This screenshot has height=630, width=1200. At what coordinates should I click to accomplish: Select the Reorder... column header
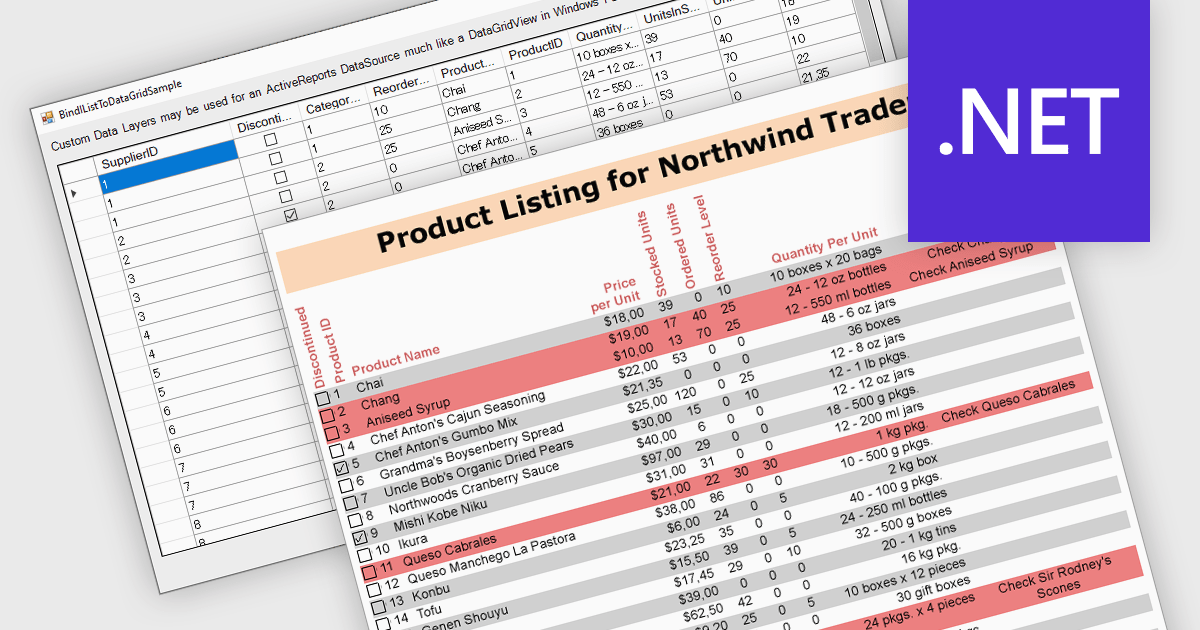click(400, 90)
